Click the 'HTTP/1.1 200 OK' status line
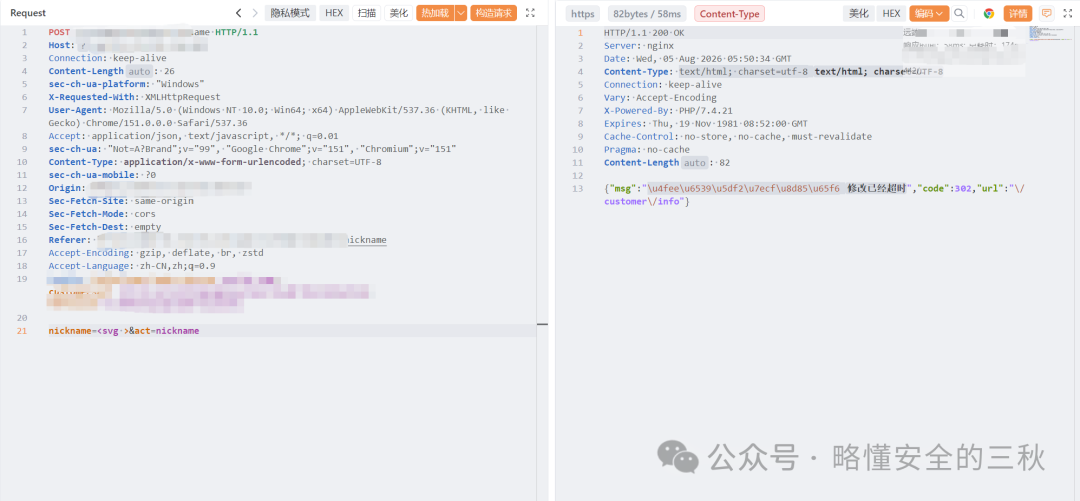The height and width of the screenshot is (501, 1080). pos(645,32)
